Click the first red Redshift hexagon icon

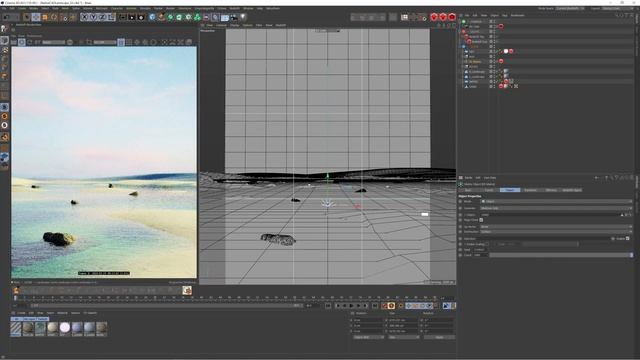coord(434,17)
